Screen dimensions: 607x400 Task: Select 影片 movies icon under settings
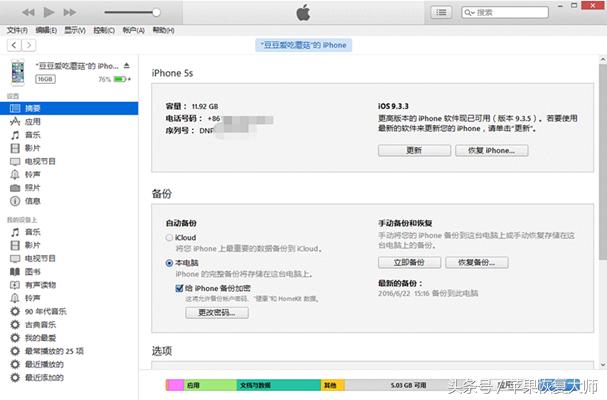tap(15, 148)
